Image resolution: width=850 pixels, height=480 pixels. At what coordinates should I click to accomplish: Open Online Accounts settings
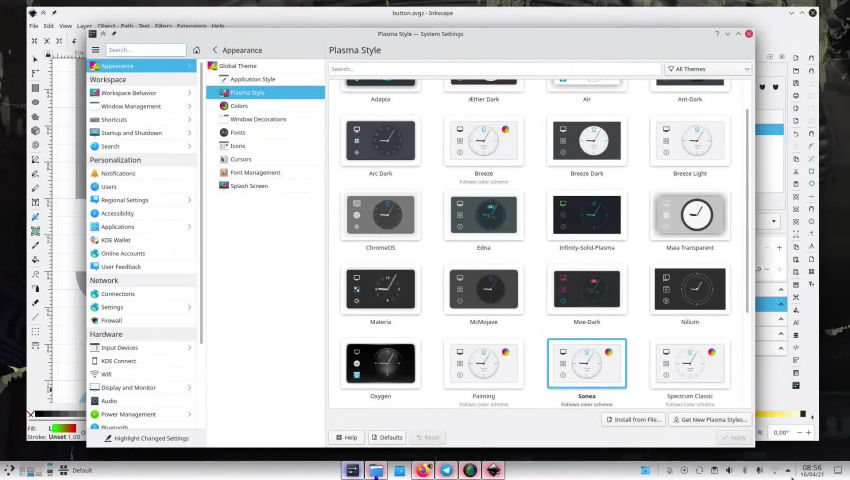click(x=143, y=253)
